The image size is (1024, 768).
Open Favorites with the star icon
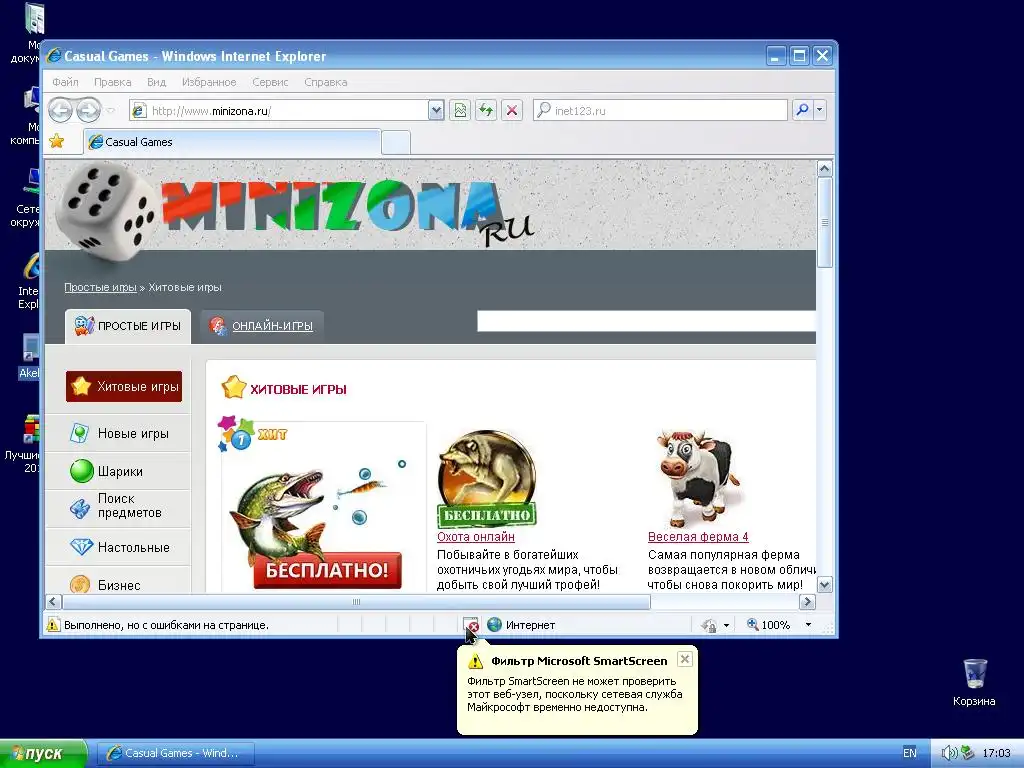pyautogui.click(x=57, y=141)
